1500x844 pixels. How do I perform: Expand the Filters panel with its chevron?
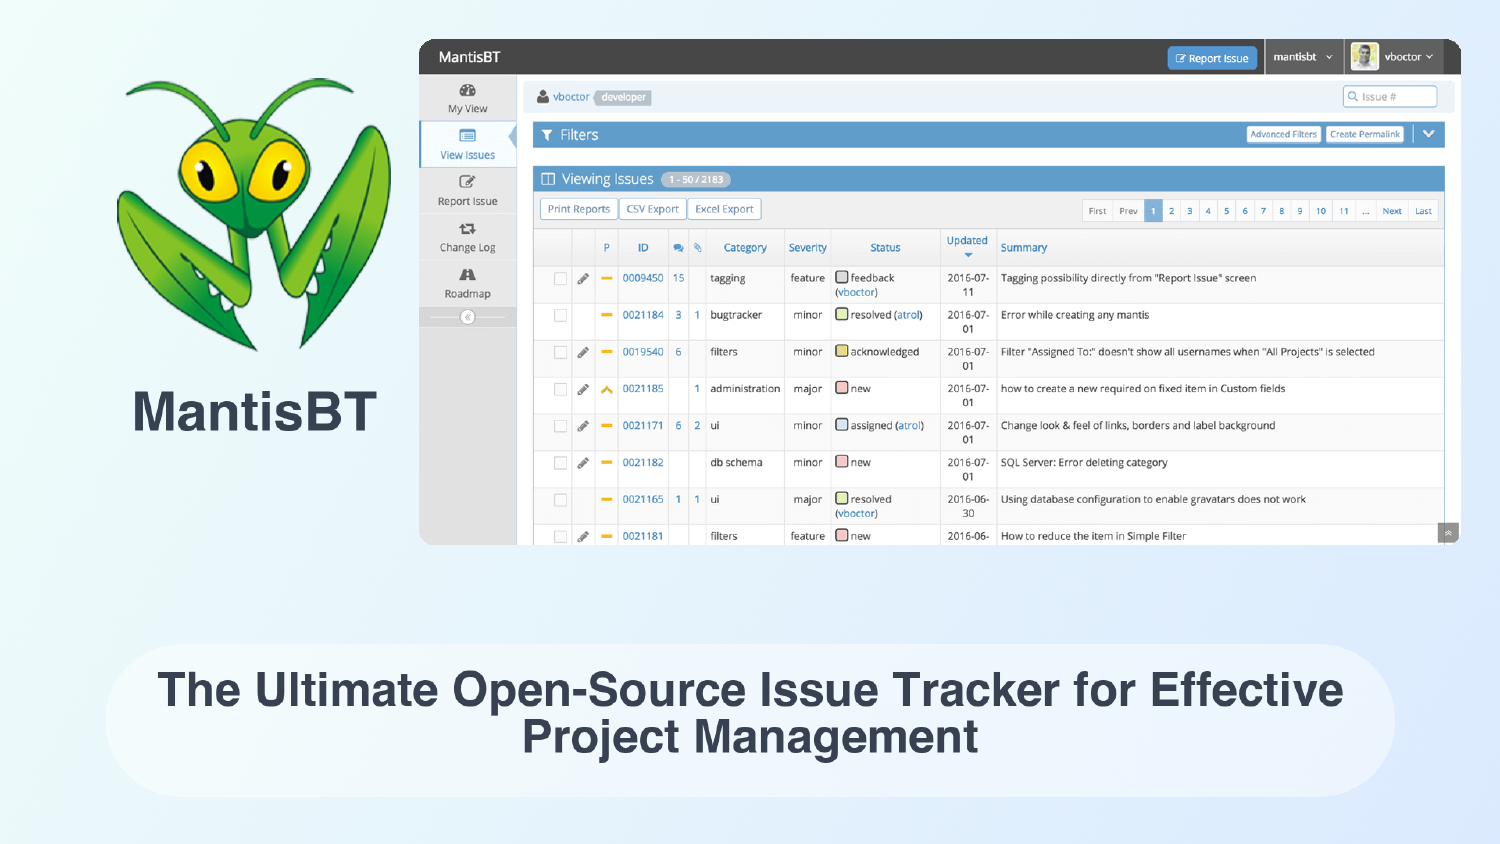pos(1428,133)
